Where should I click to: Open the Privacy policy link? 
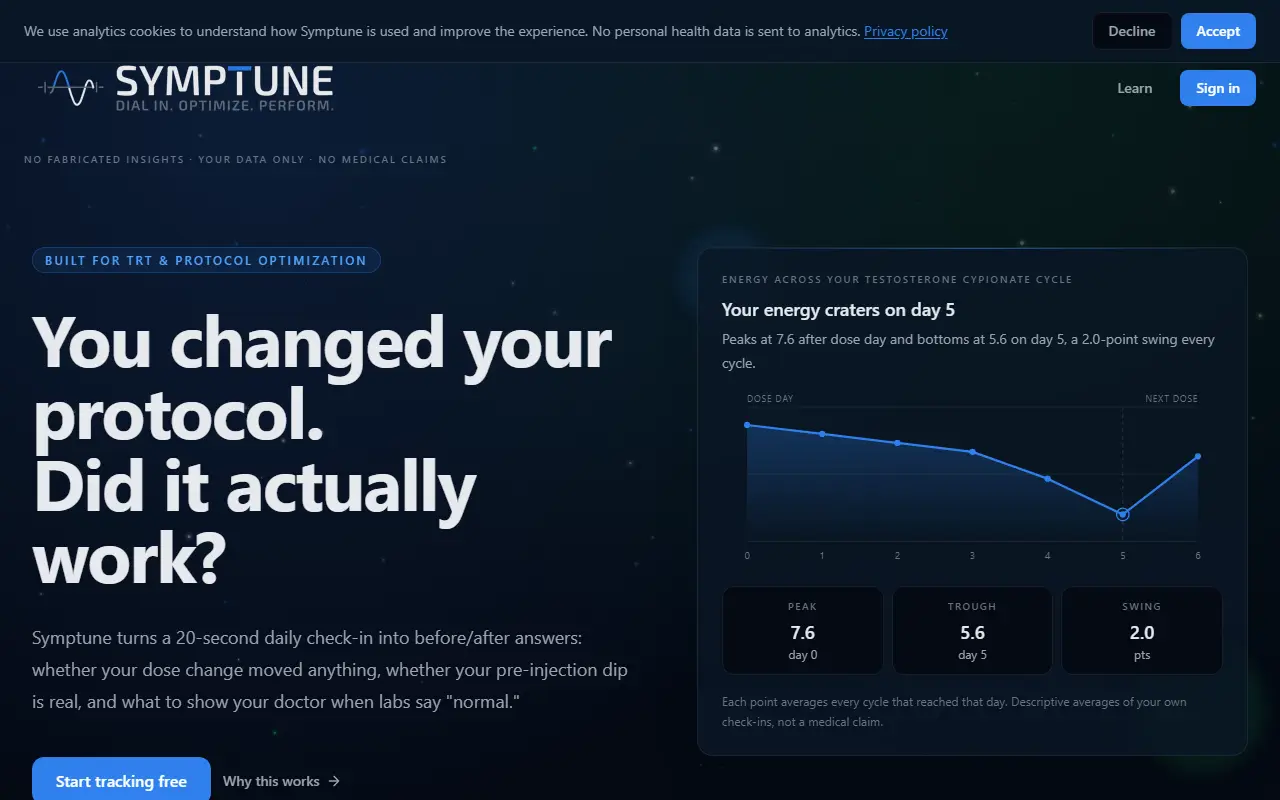tap(905, 31)
